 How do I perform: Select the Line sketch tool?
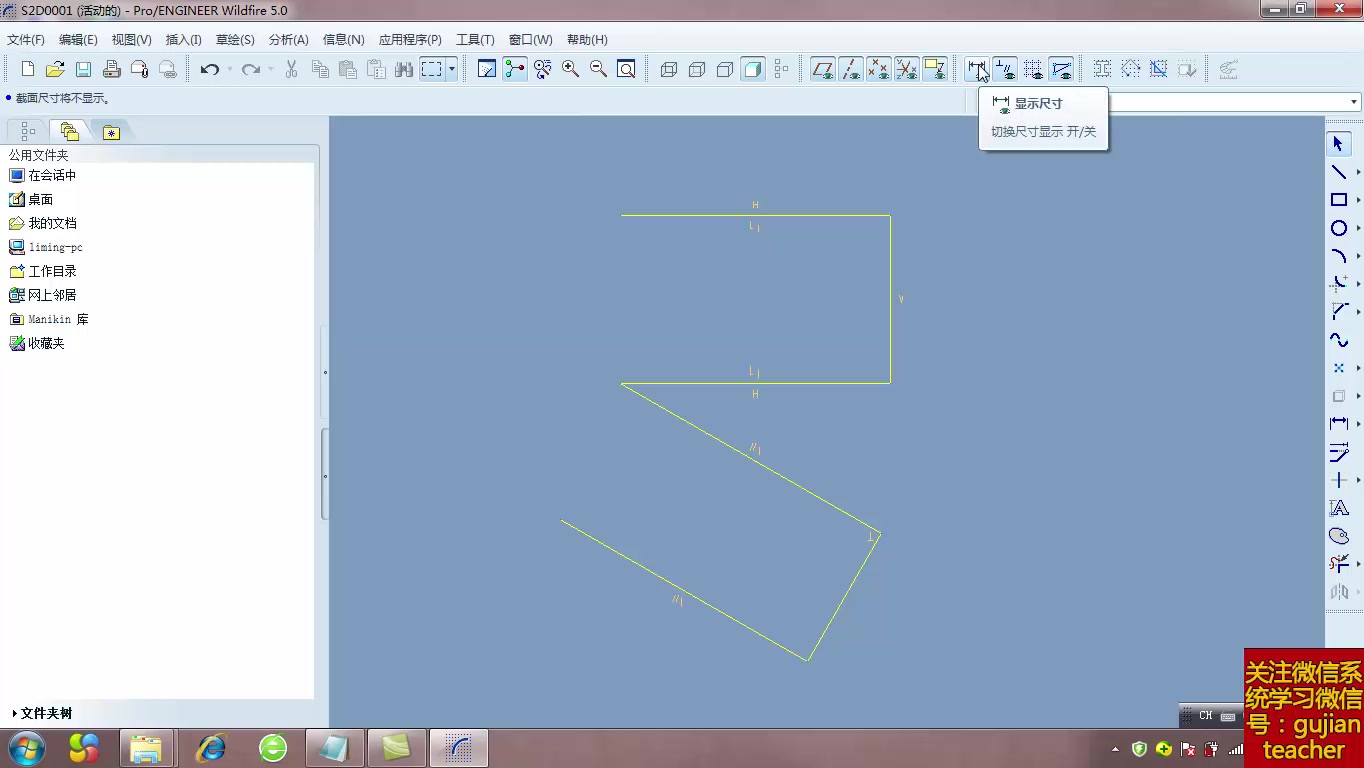(1339, 172)
